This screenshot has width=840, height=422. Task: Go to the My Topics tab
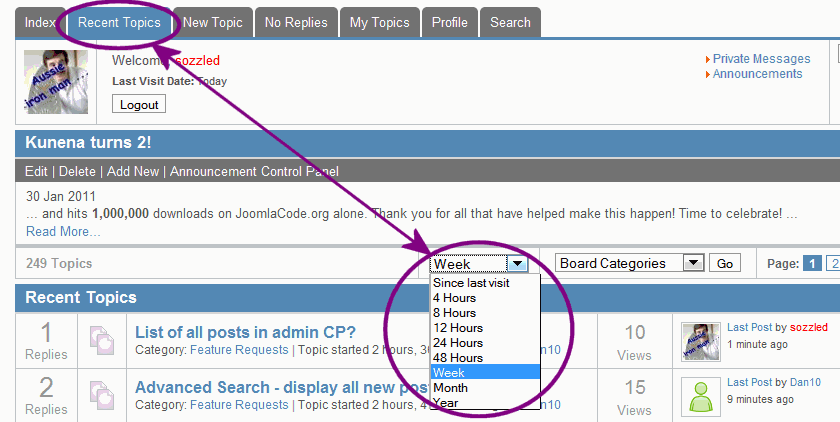click(x=380, y=22)
